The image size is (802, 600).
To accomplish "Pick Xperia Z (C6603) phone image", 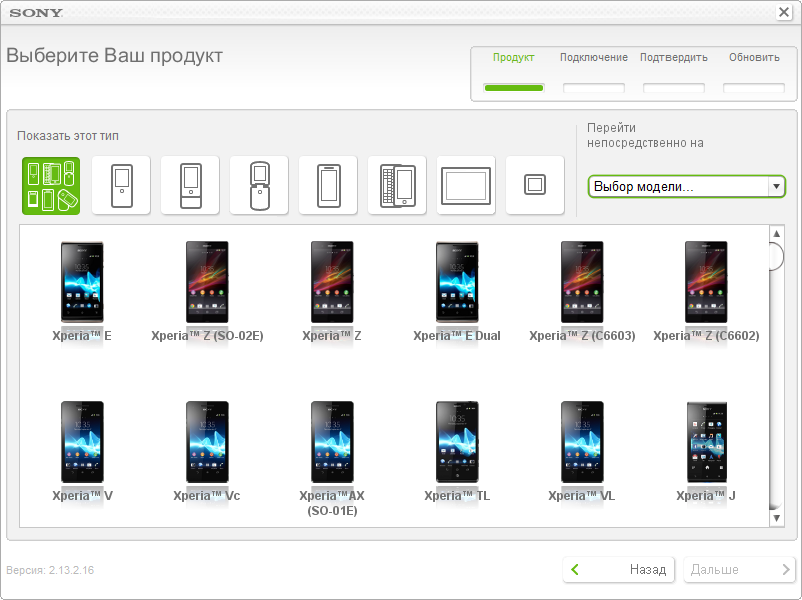I will click(x=582, y=282).
